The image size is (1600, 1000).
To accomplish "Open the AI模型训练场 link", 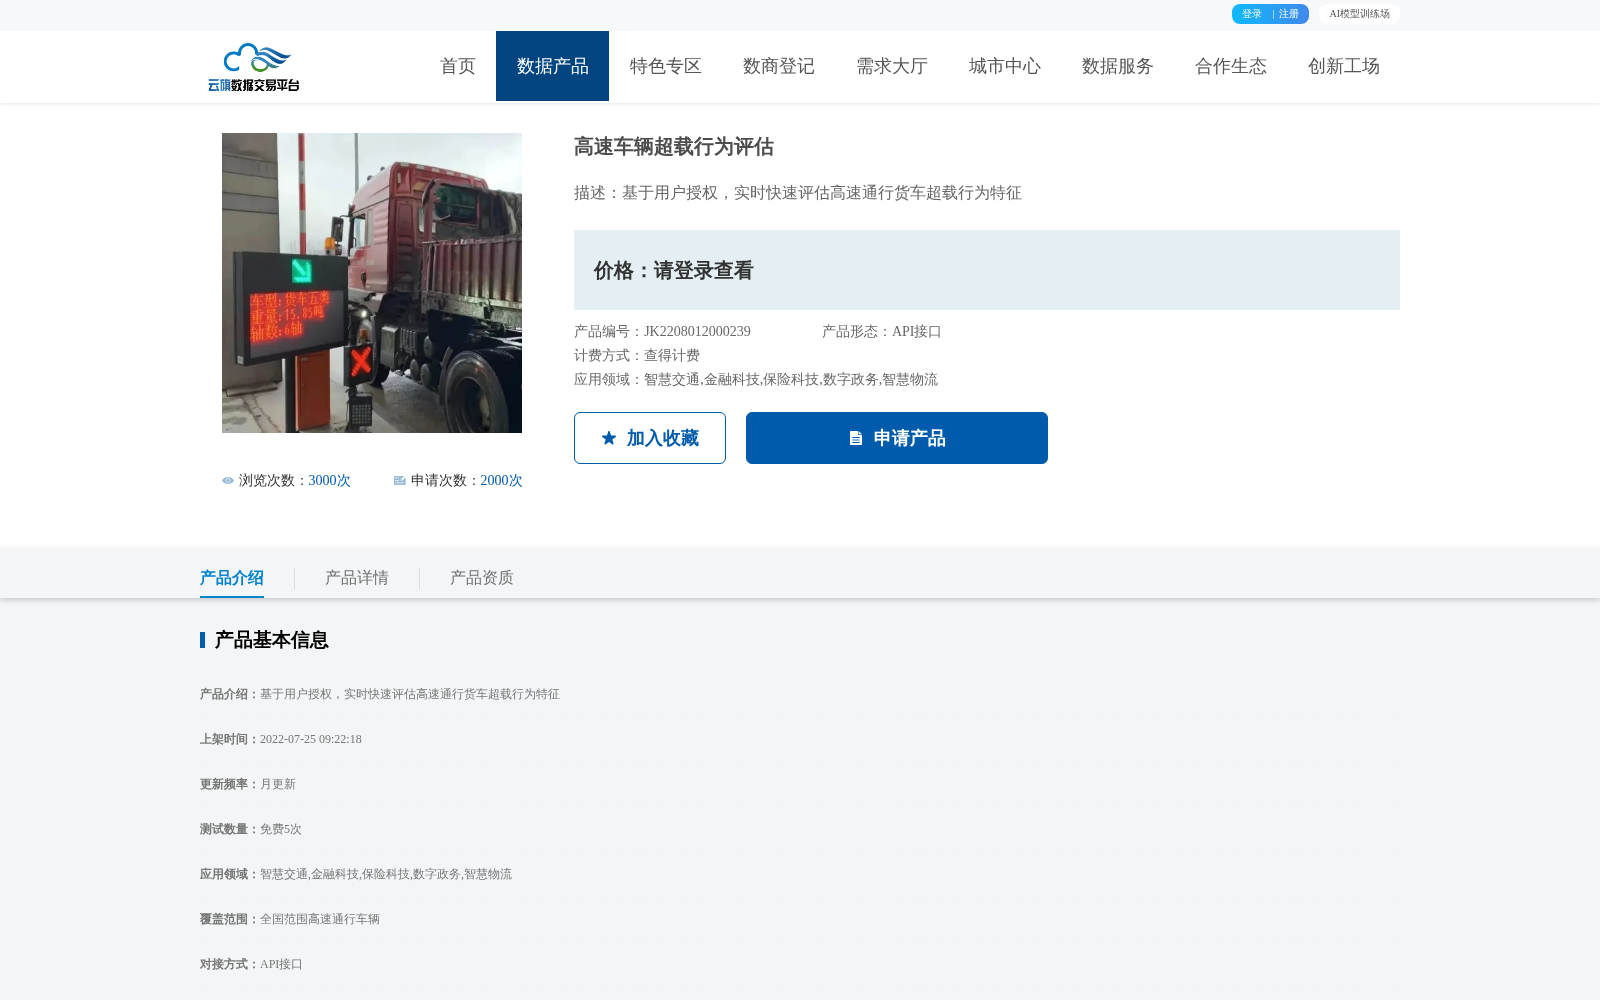I will tap(1359, 14).
